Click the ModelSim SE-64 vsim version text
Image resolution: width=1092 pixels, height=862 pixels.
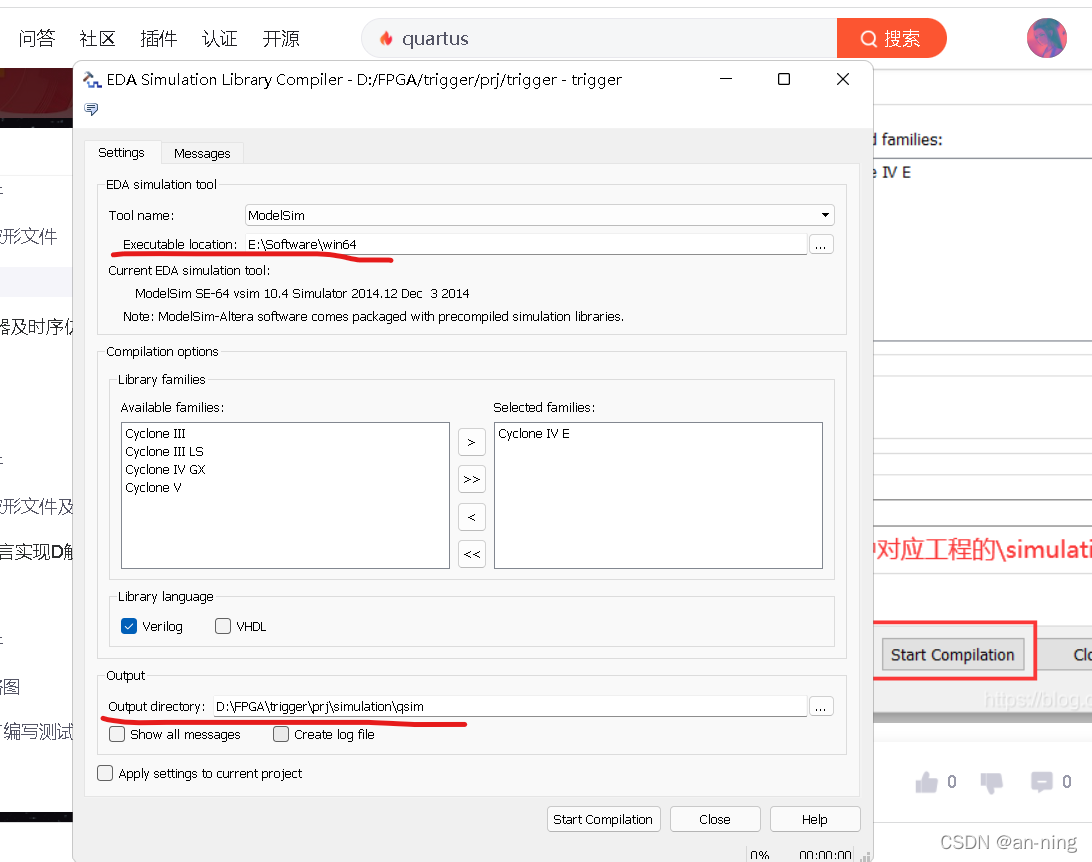pos(302,293)
